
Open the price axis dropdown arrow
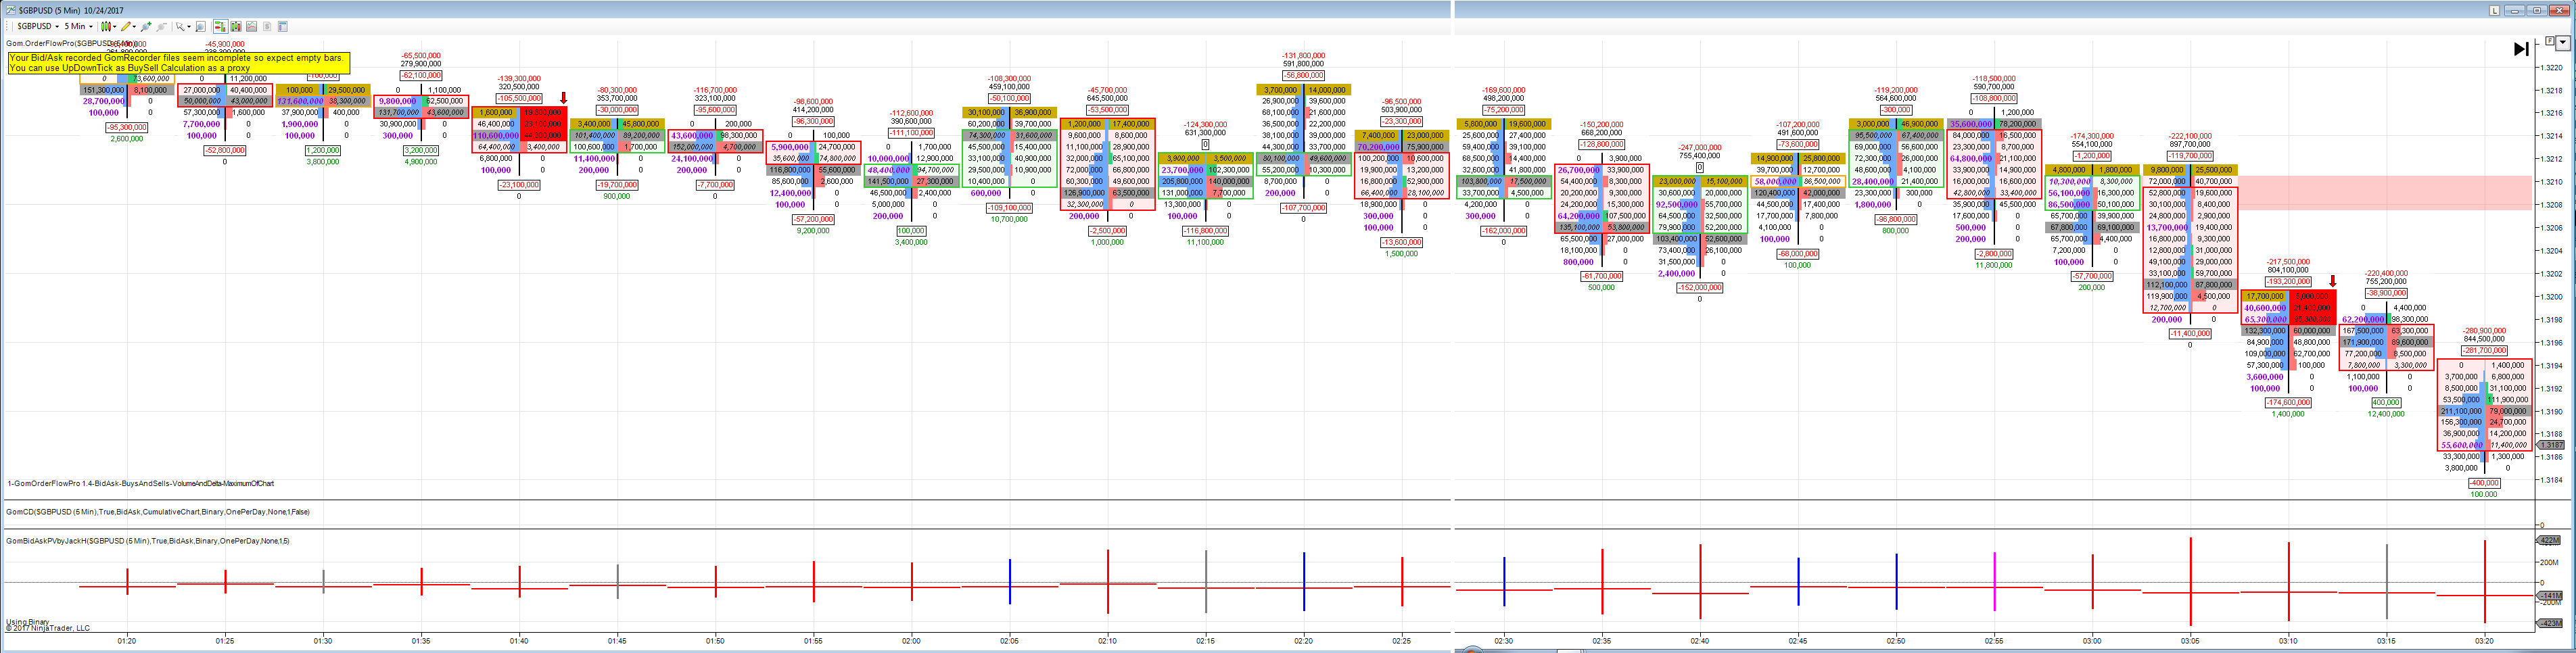coord(2563,43)
